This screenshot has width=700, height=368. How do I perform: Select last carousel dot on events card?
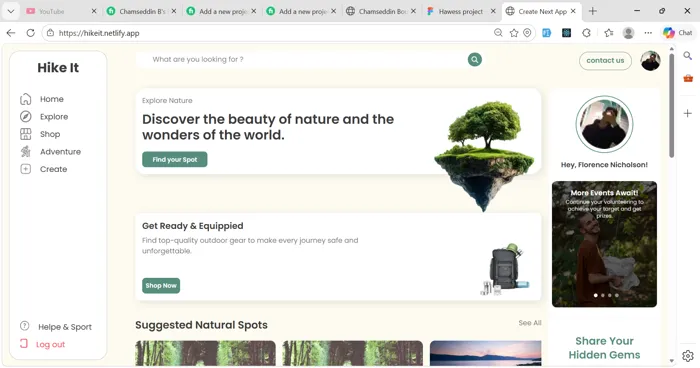coord(617,295)
